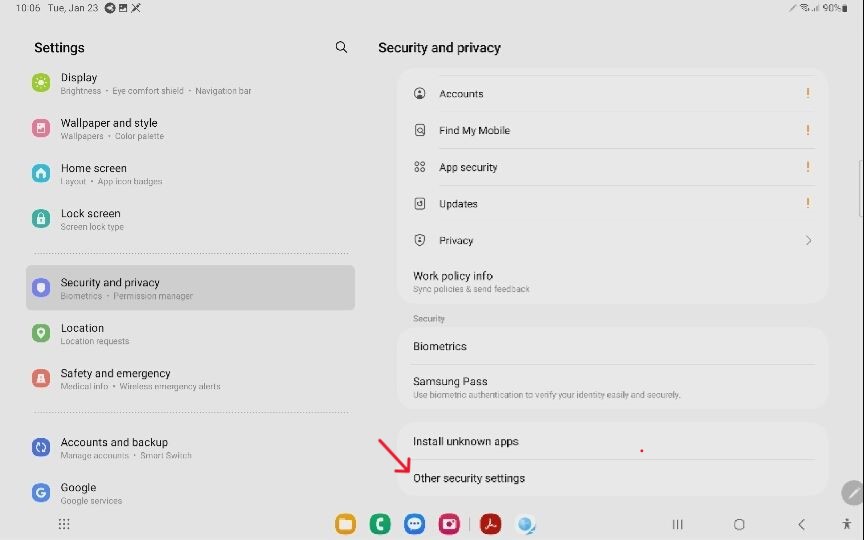
Task: Tap the clock showing 10:06
Action: tap(28, 8)
